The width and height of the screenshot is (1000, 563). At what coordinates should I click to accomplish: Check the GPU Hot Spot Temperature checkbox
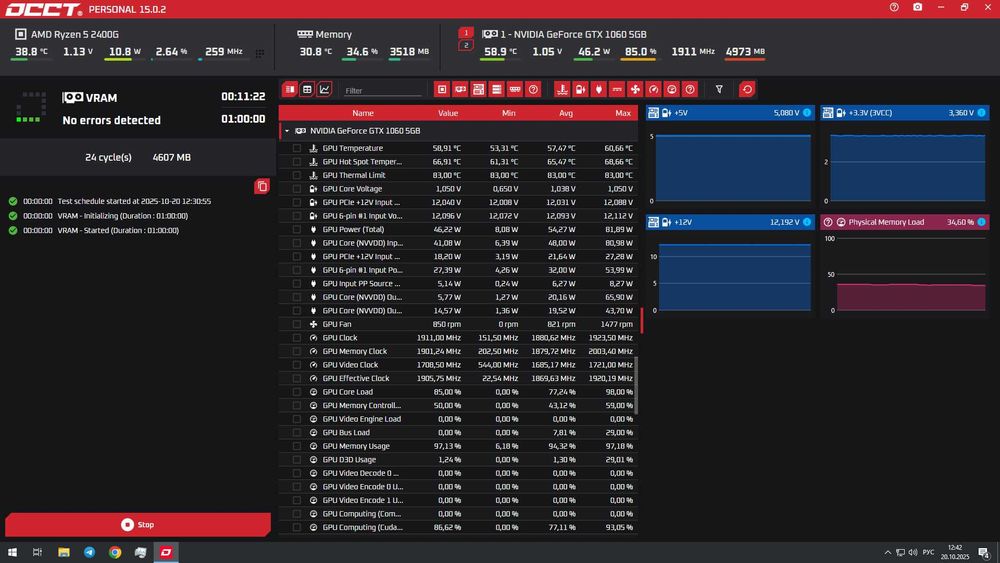tap(297, 161)
